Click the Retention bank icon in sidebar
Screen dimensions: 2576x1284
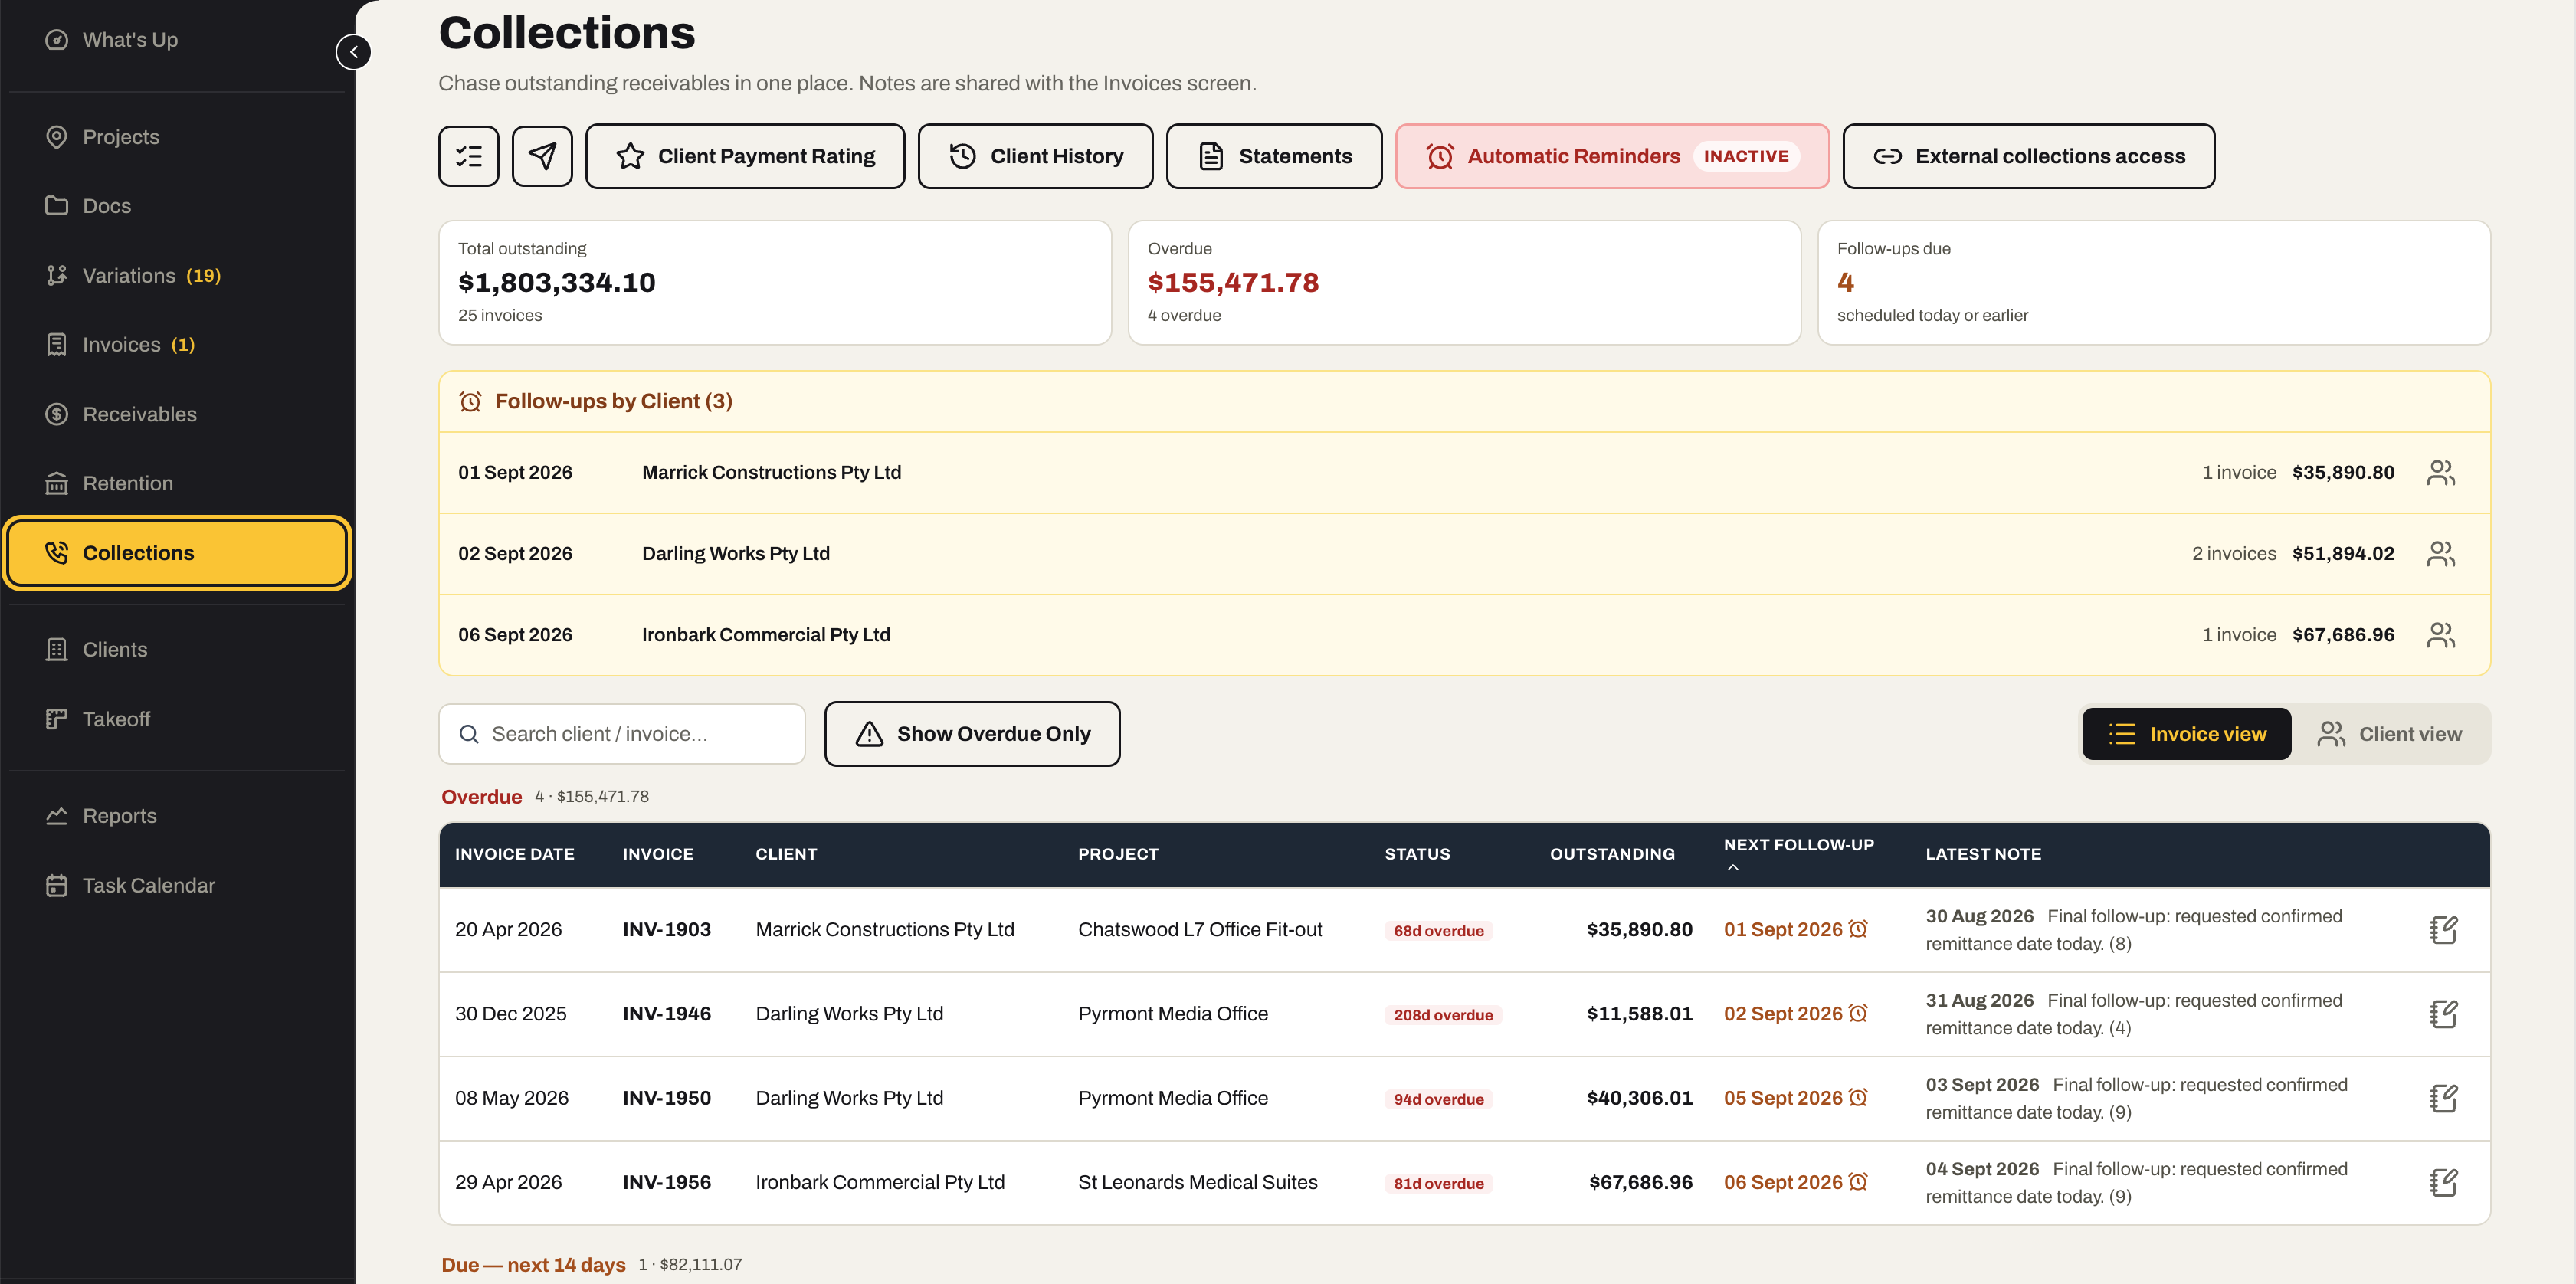click(57, 483)
